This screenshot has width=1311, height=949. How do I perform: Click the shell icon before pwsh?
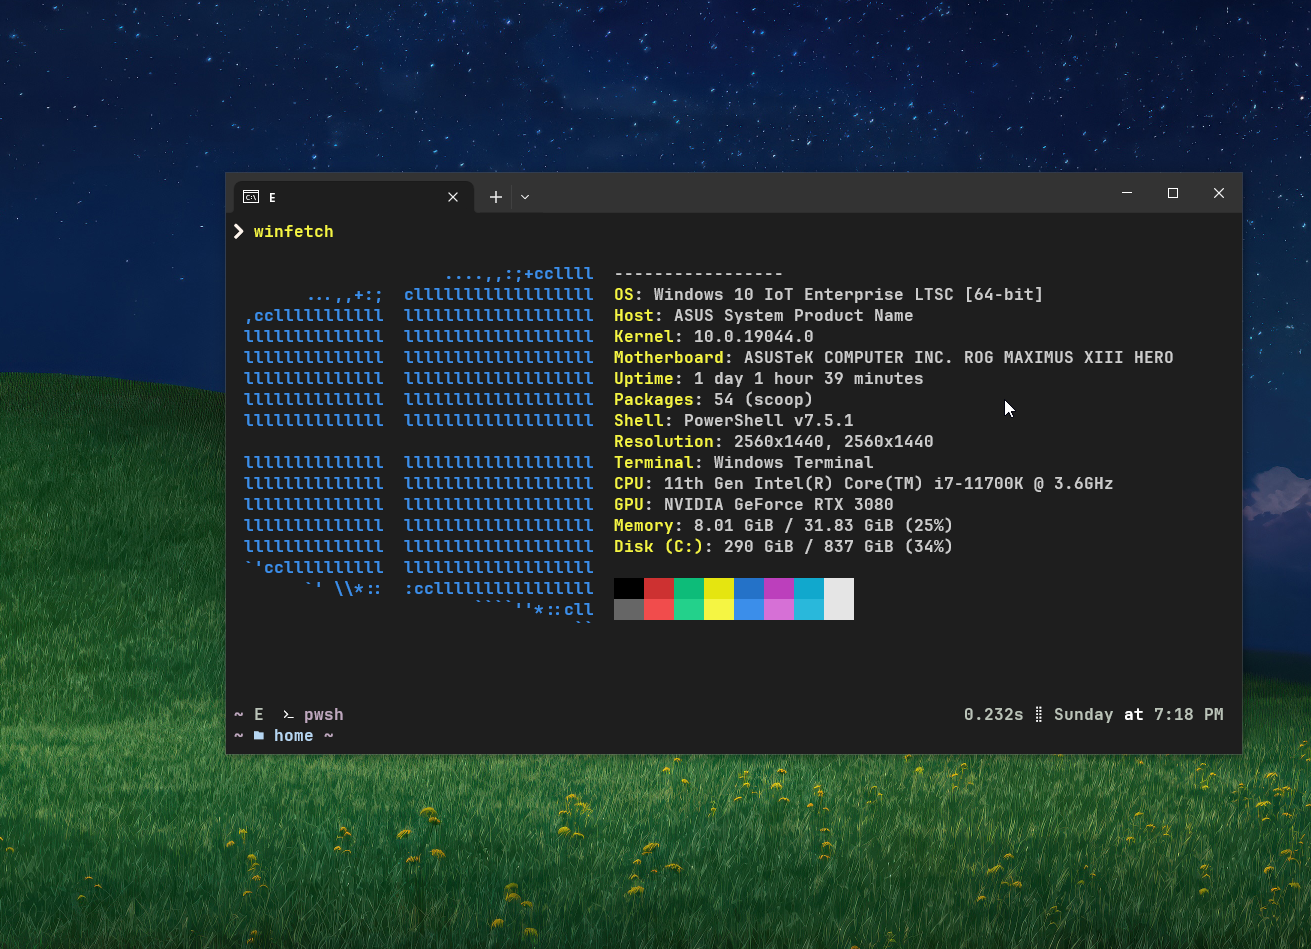(x=288, y=715)
